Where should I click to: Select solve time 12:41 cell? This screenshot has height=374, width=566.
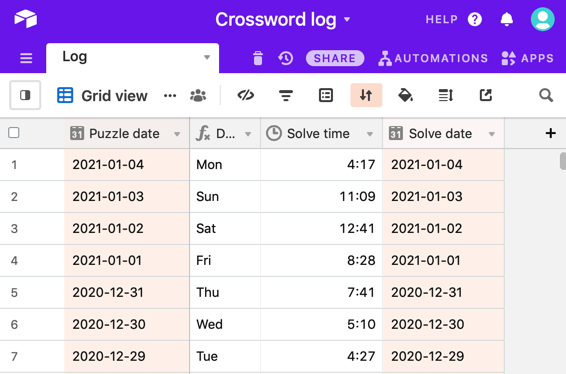click(321, 229)
